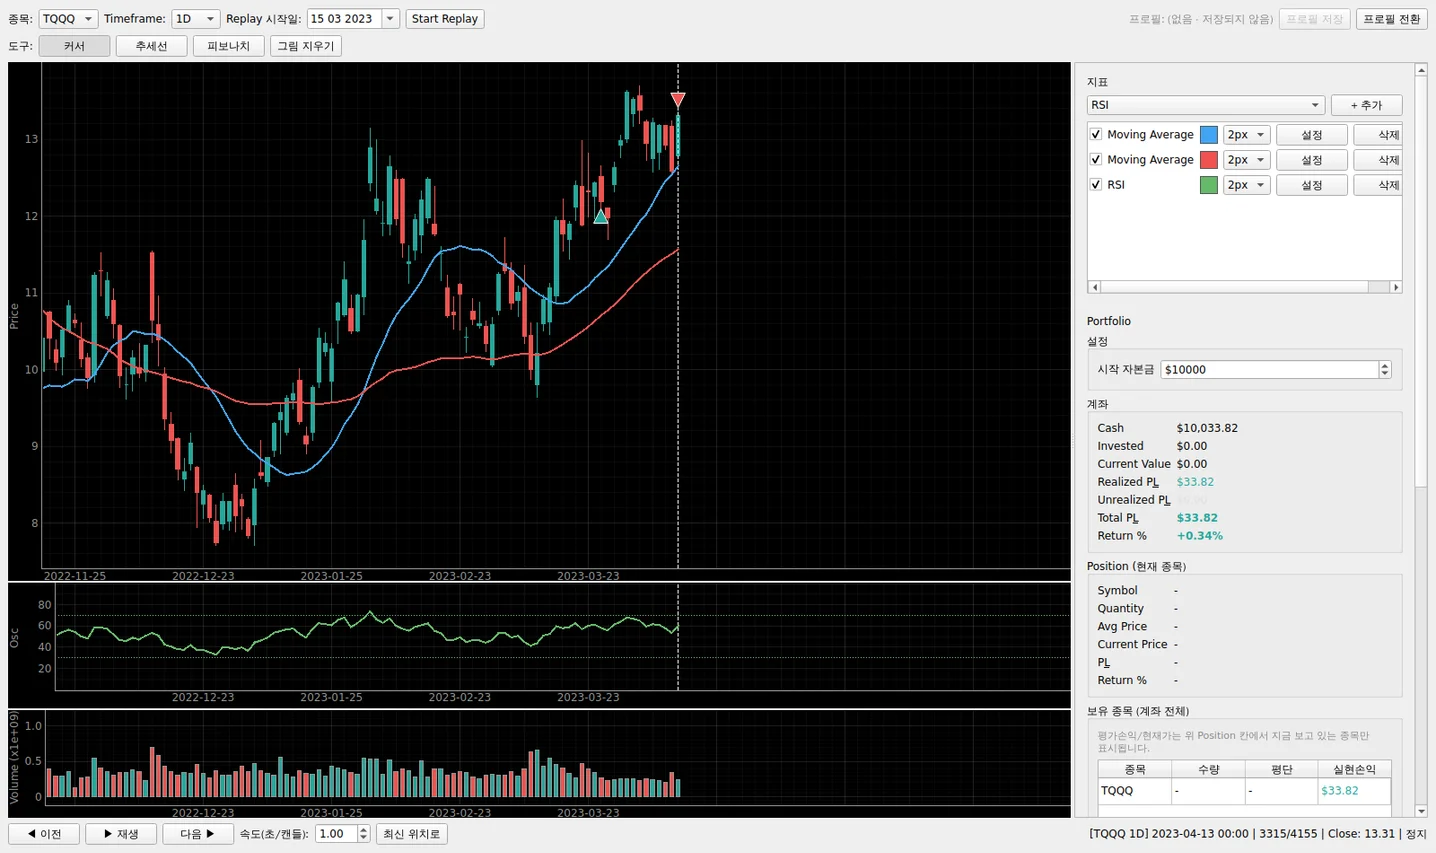
Task: Click the 수량 column header
Action: (x=1209, y=769)
